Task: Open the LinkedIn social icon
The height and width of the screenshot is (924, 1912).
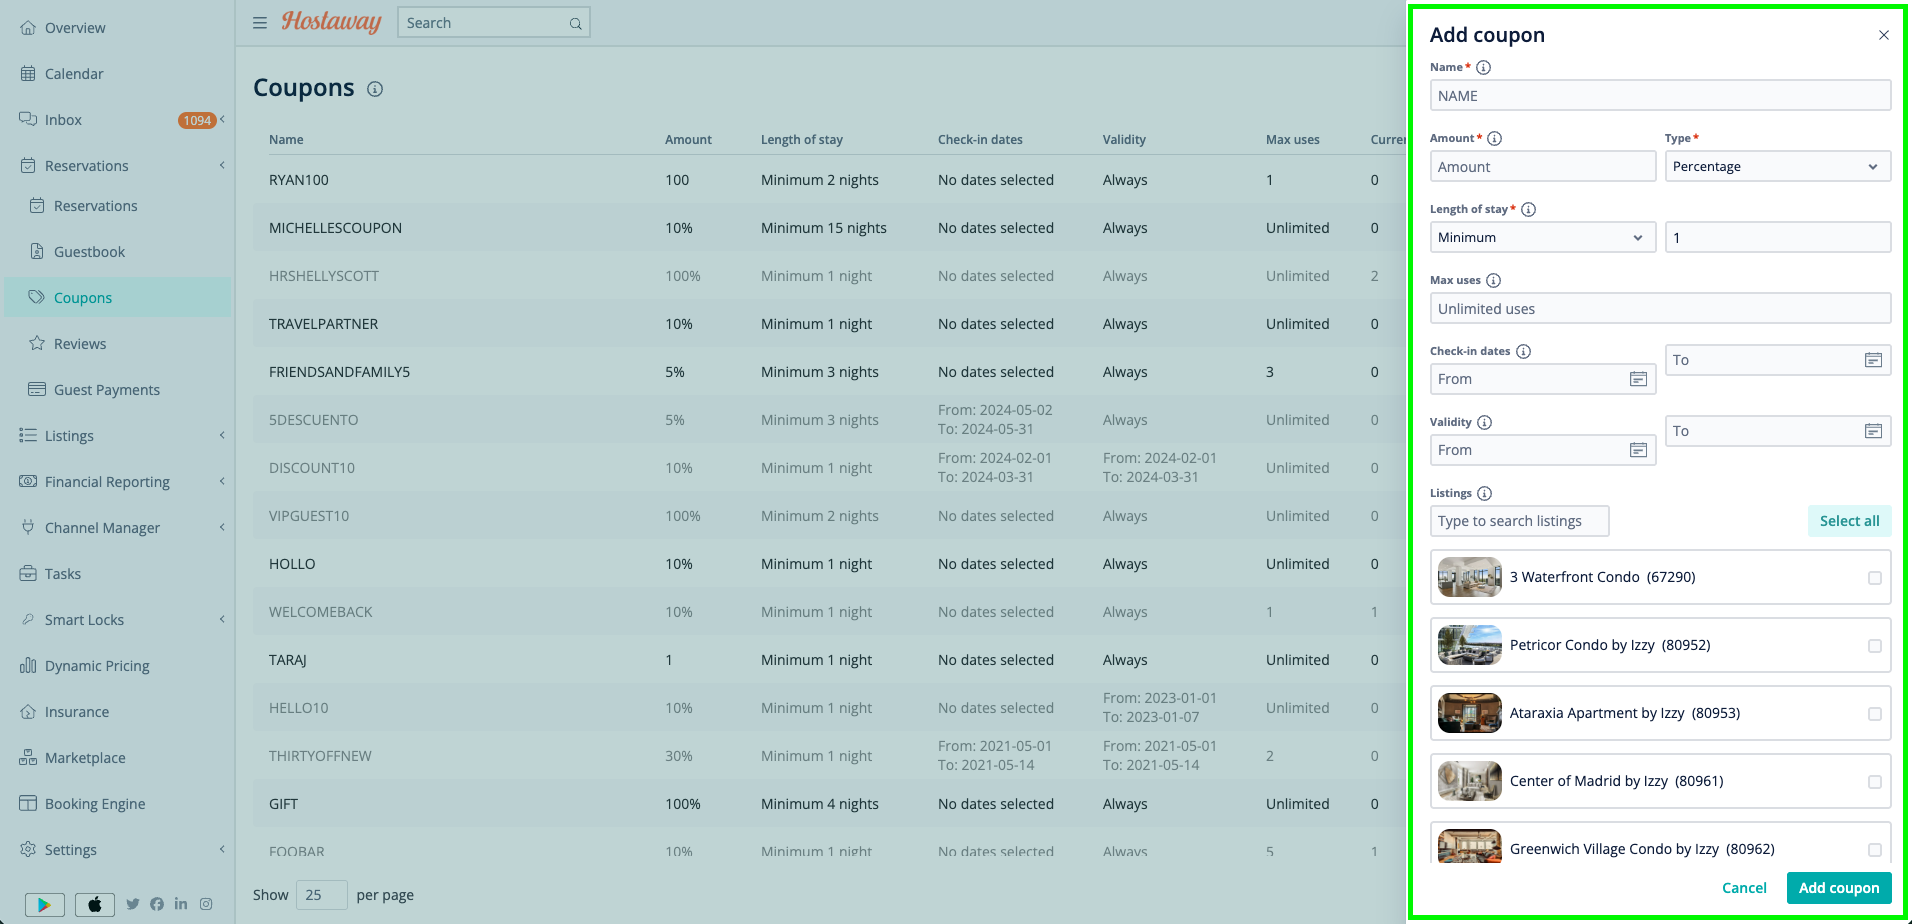Action: pyautogui.click(x=181, y=904)
